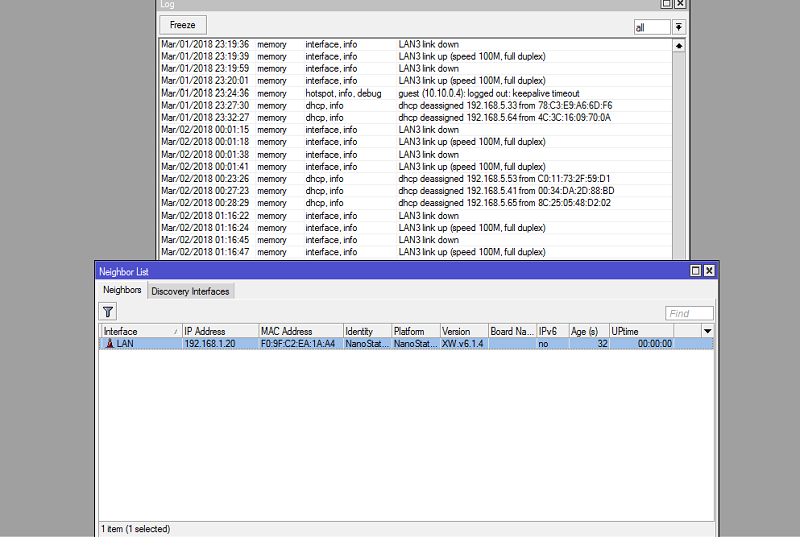800x537 pixels.
Task: Switch to the Discovery Interfaces tab
Action: [x=190, y=291]
